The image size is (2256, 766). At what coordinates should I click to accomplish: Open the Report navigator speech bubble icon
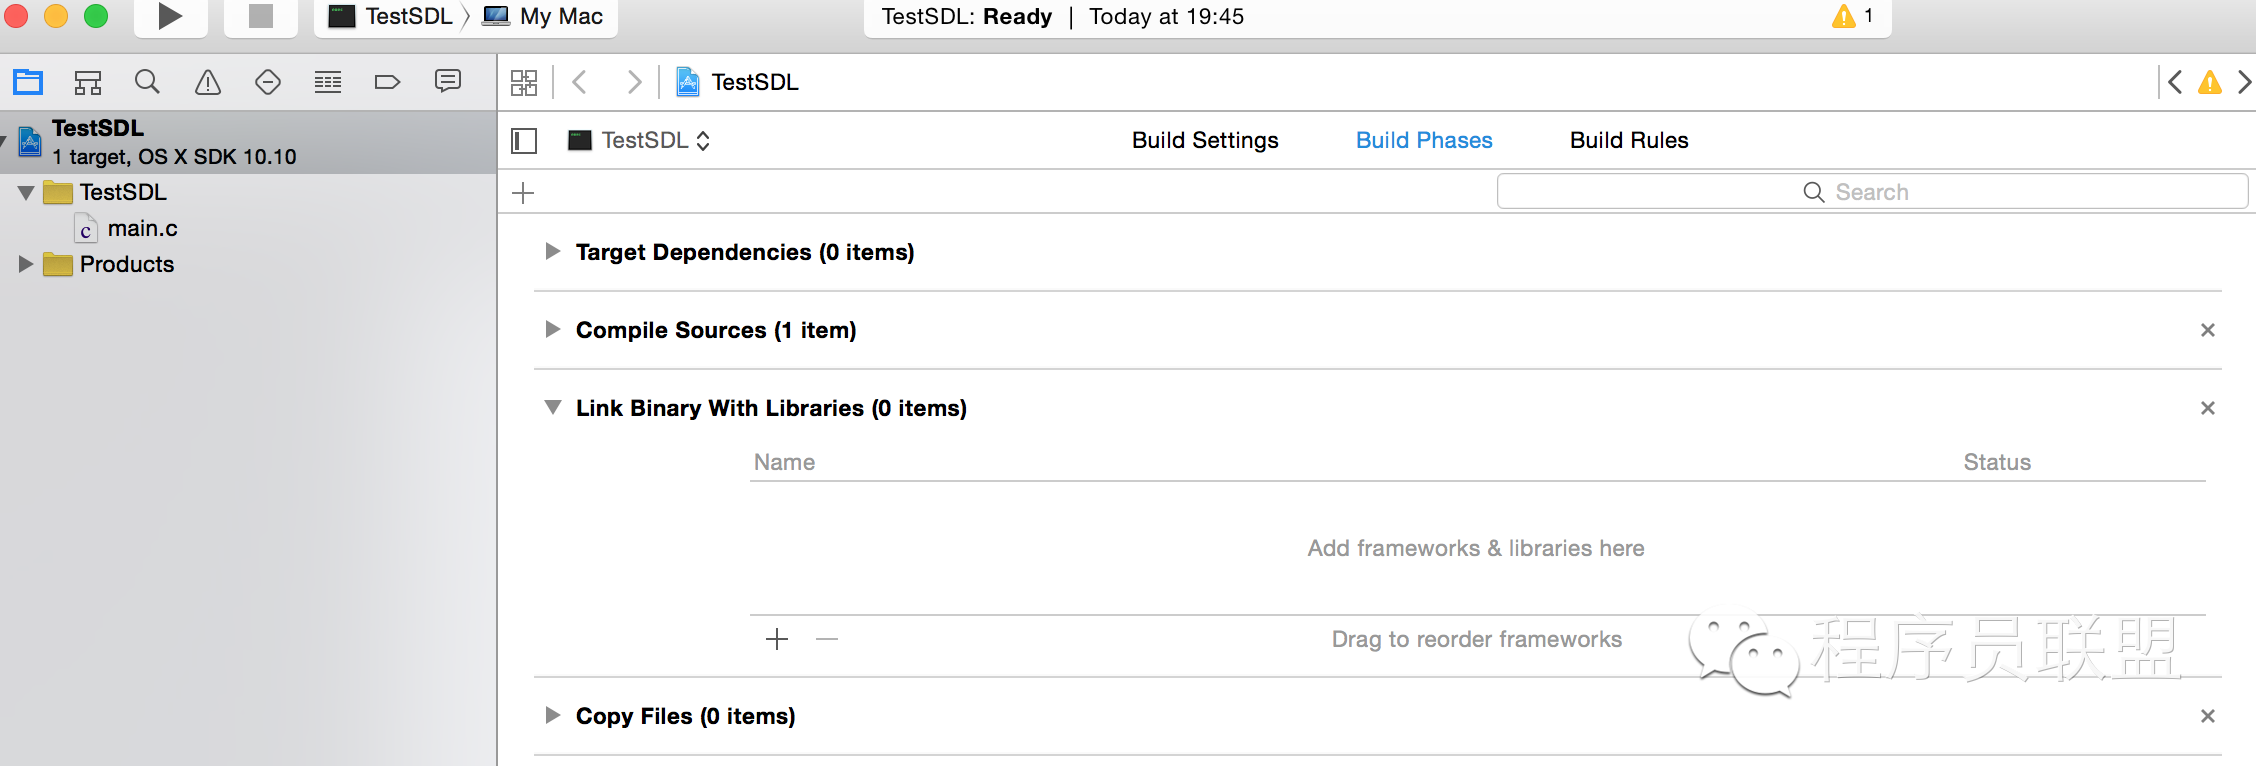tap(448, 81)
